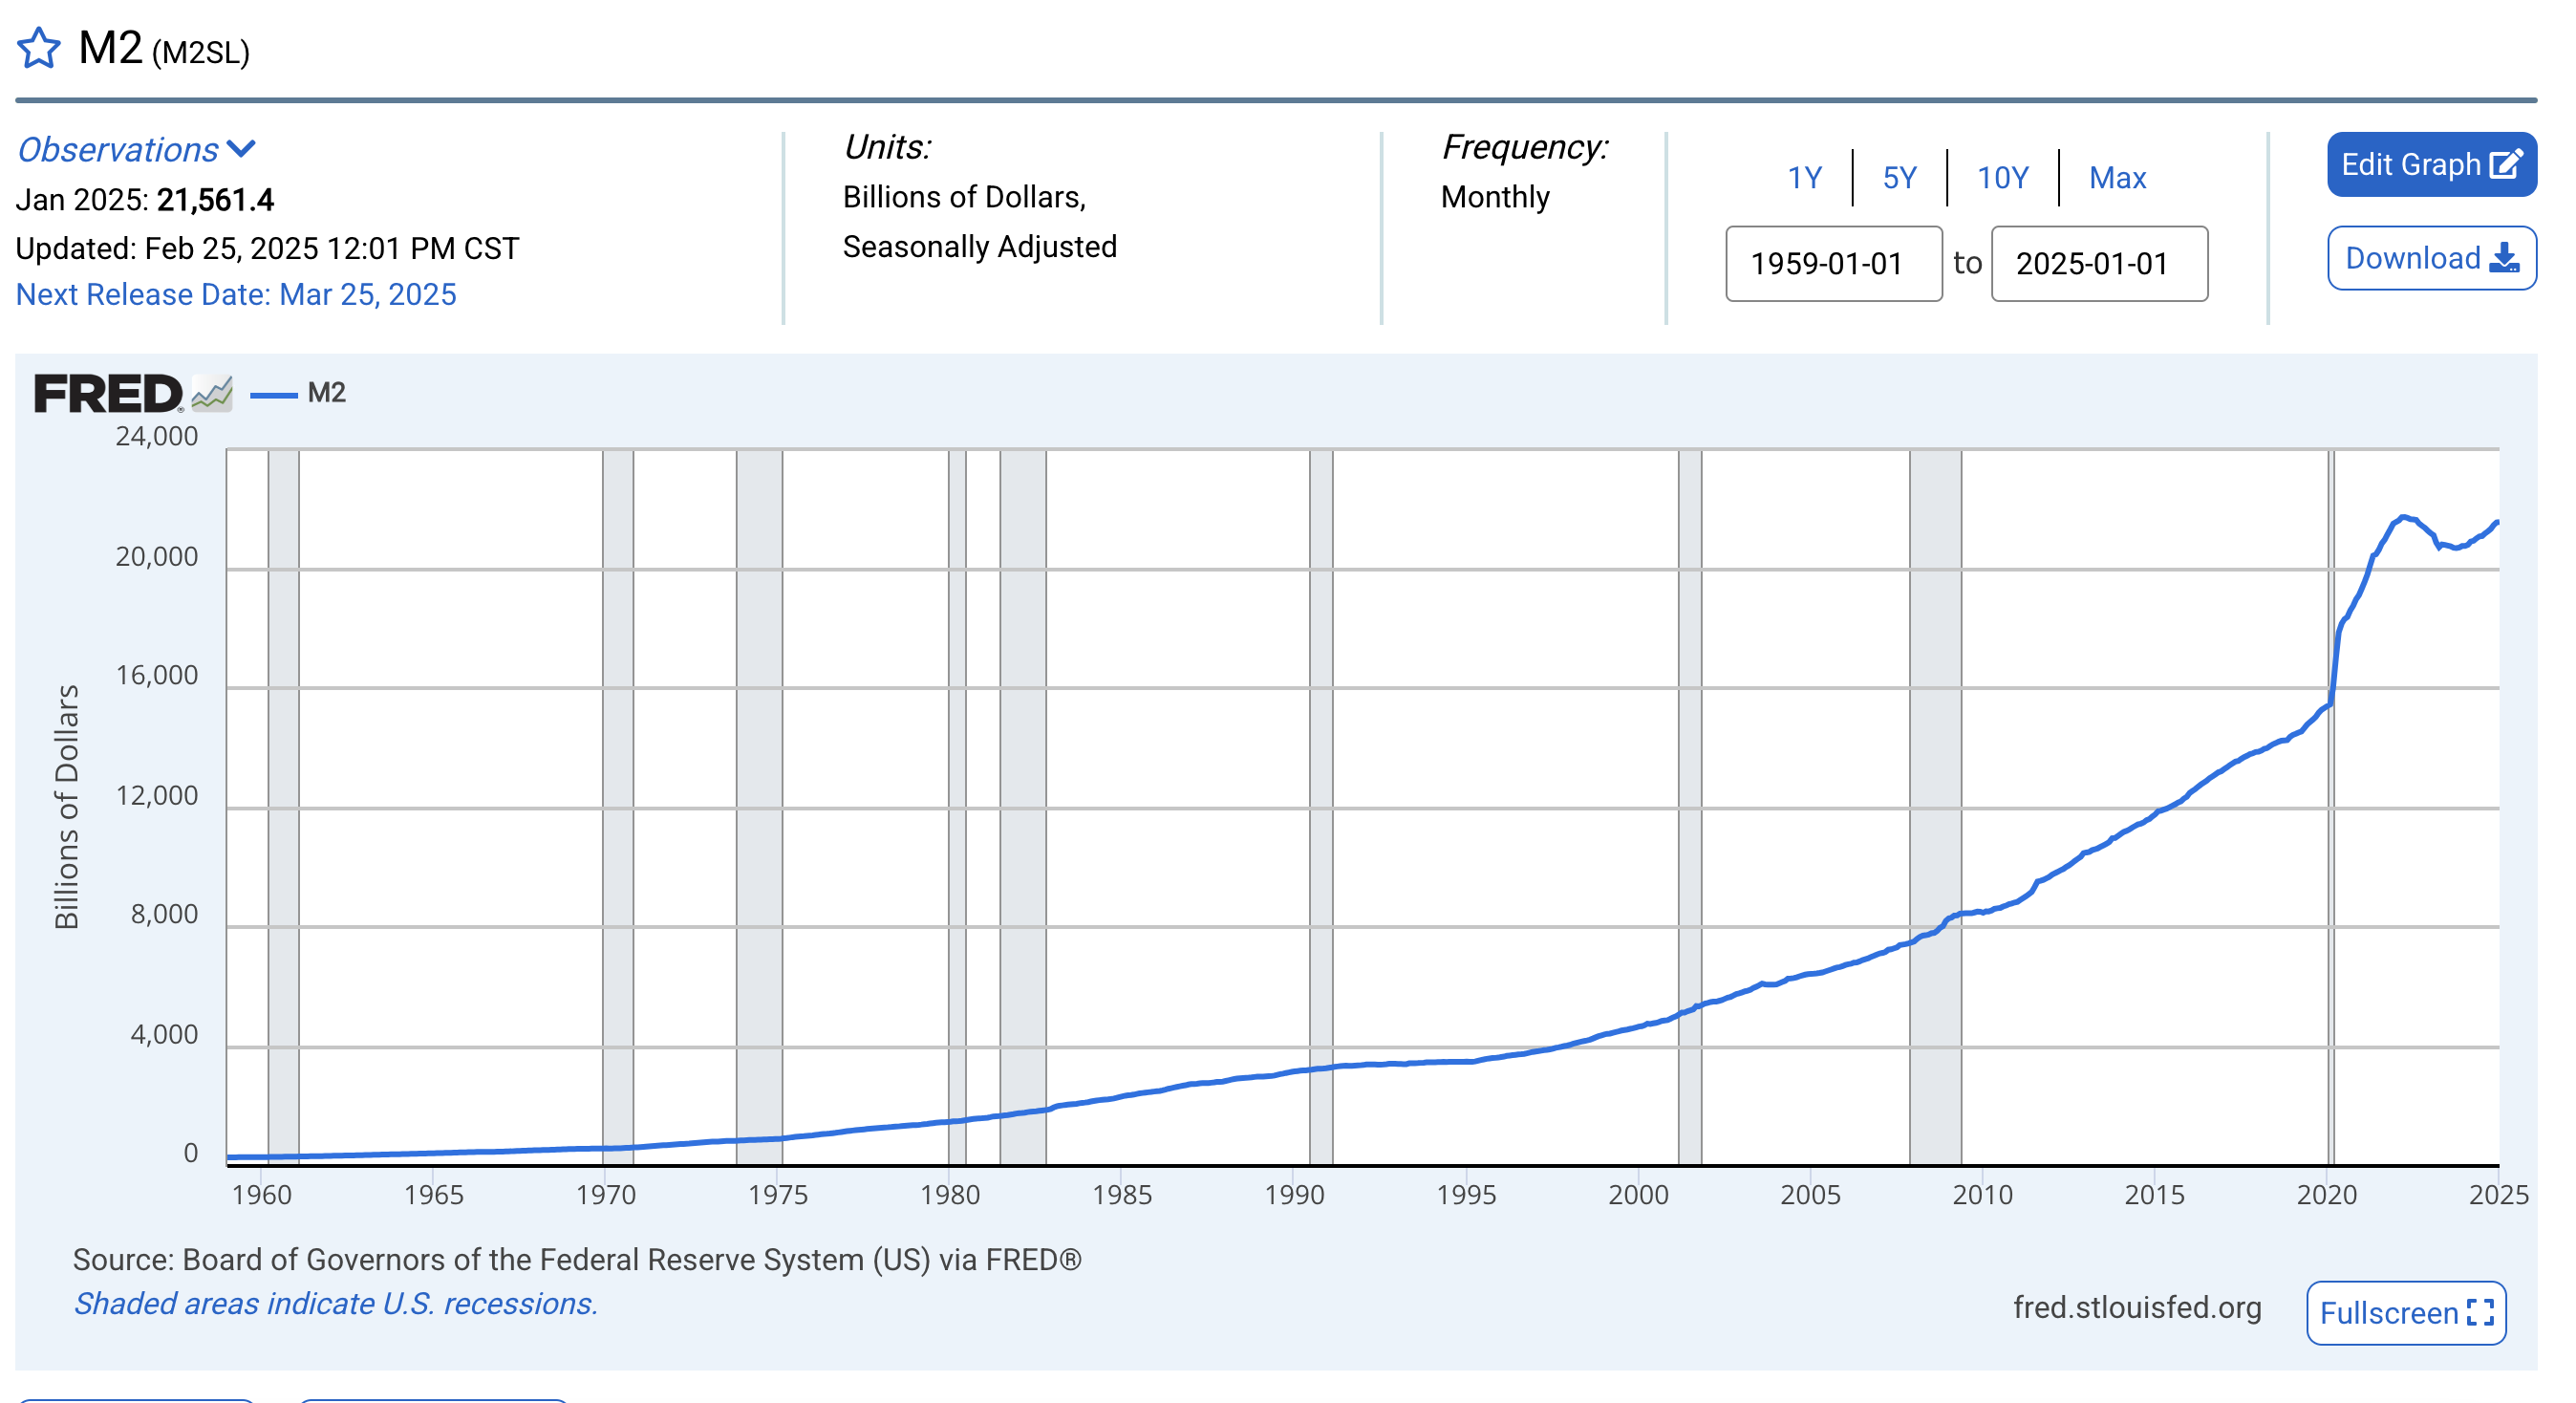Click the blue M2 legend line swatch
Screen dimensions: 2576x1403
click(273, 395)
